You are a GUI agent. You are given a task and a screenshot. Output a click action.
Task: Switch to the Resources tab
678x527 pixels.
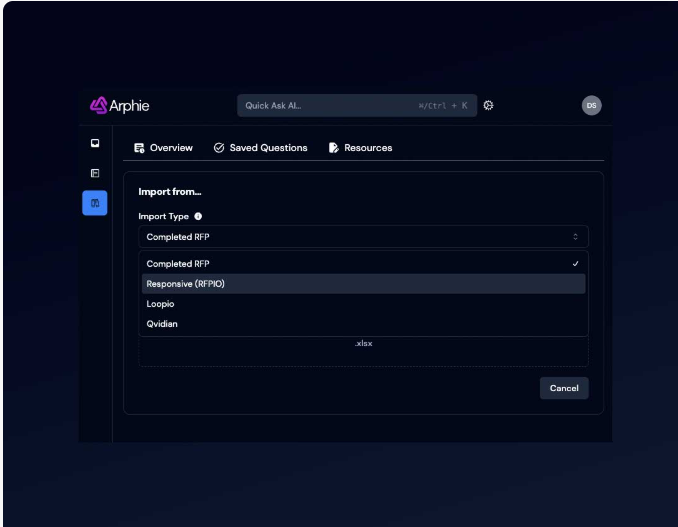tap(360, 148)
